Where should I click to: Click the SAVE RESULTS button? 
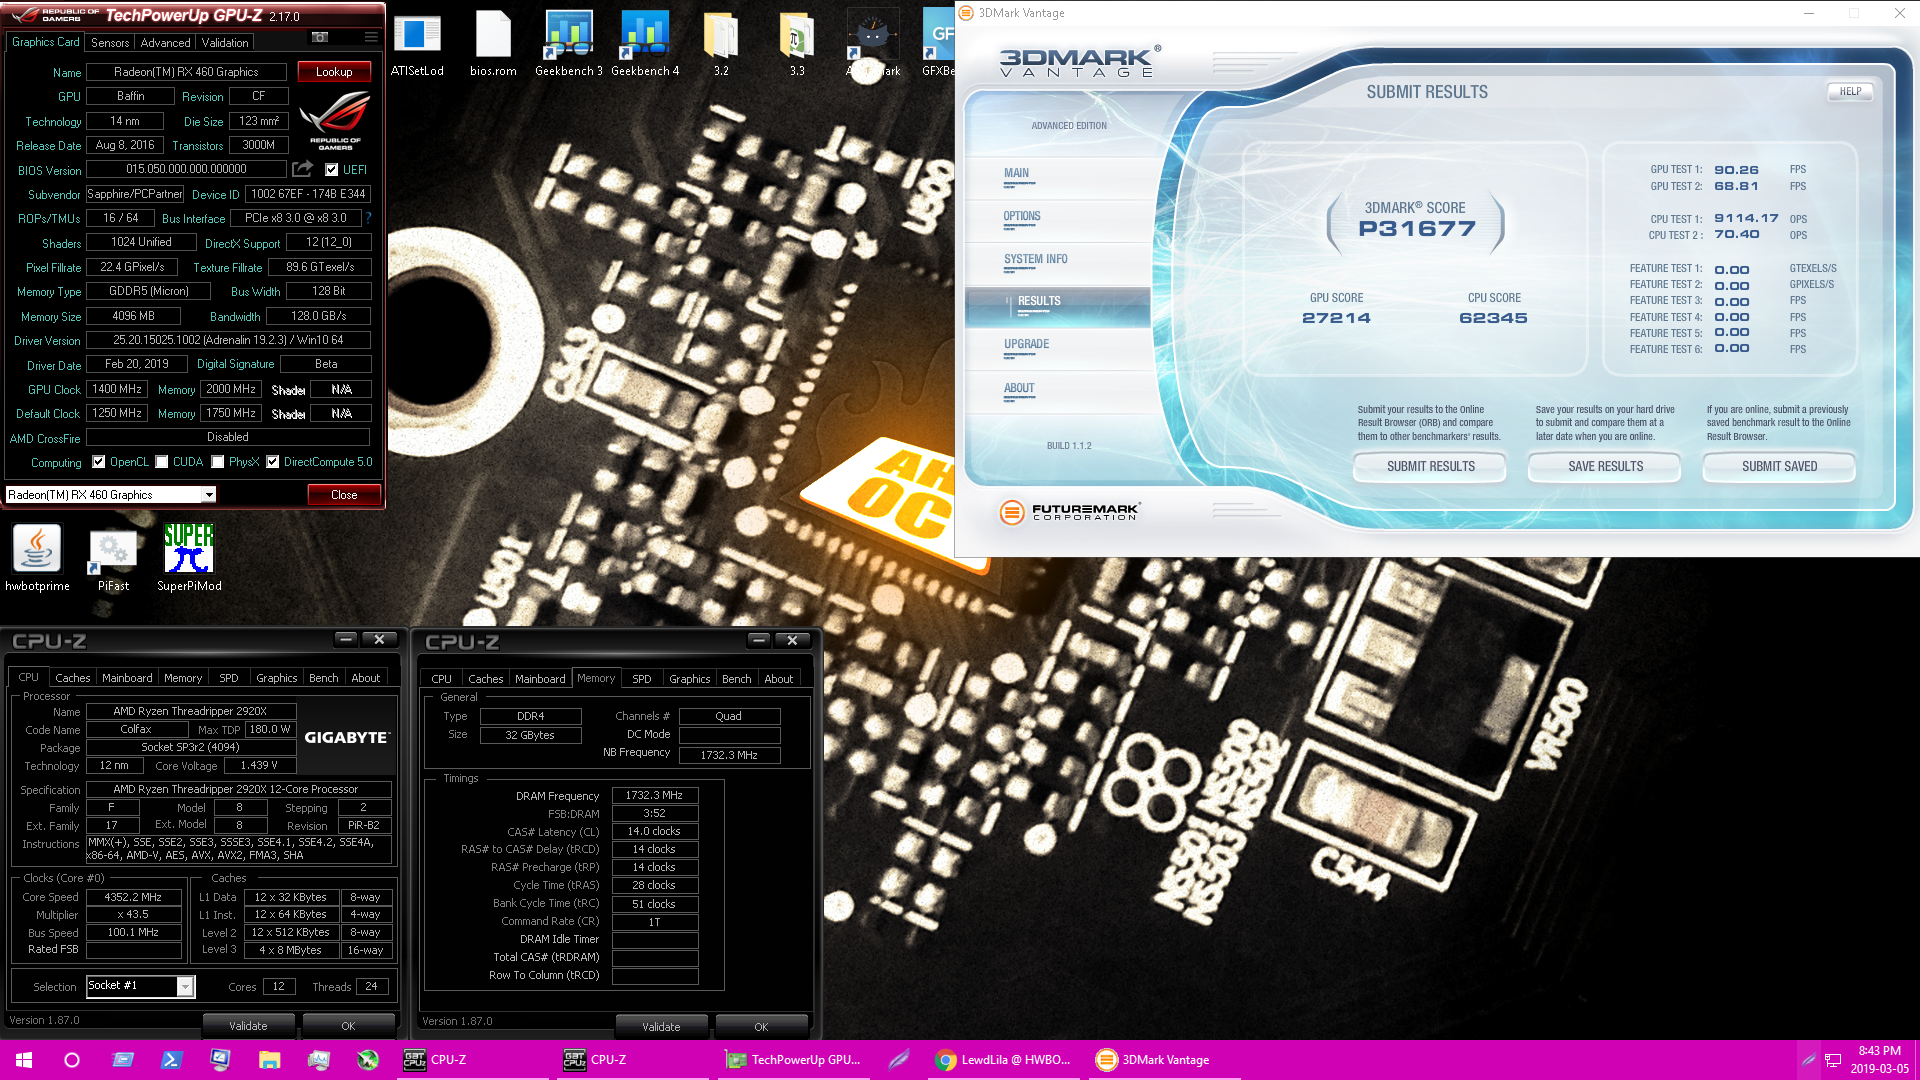click(x=1605, y=467)
